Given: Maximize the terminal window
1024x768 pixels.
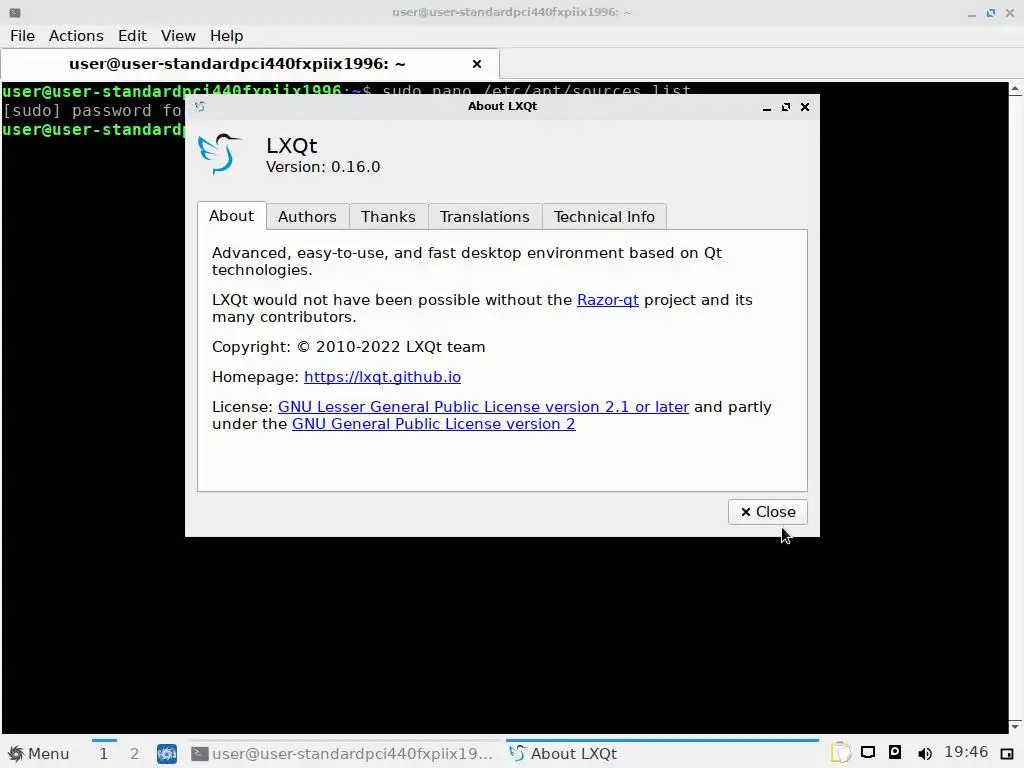Looking at the screenshot, I should point(991,13).
